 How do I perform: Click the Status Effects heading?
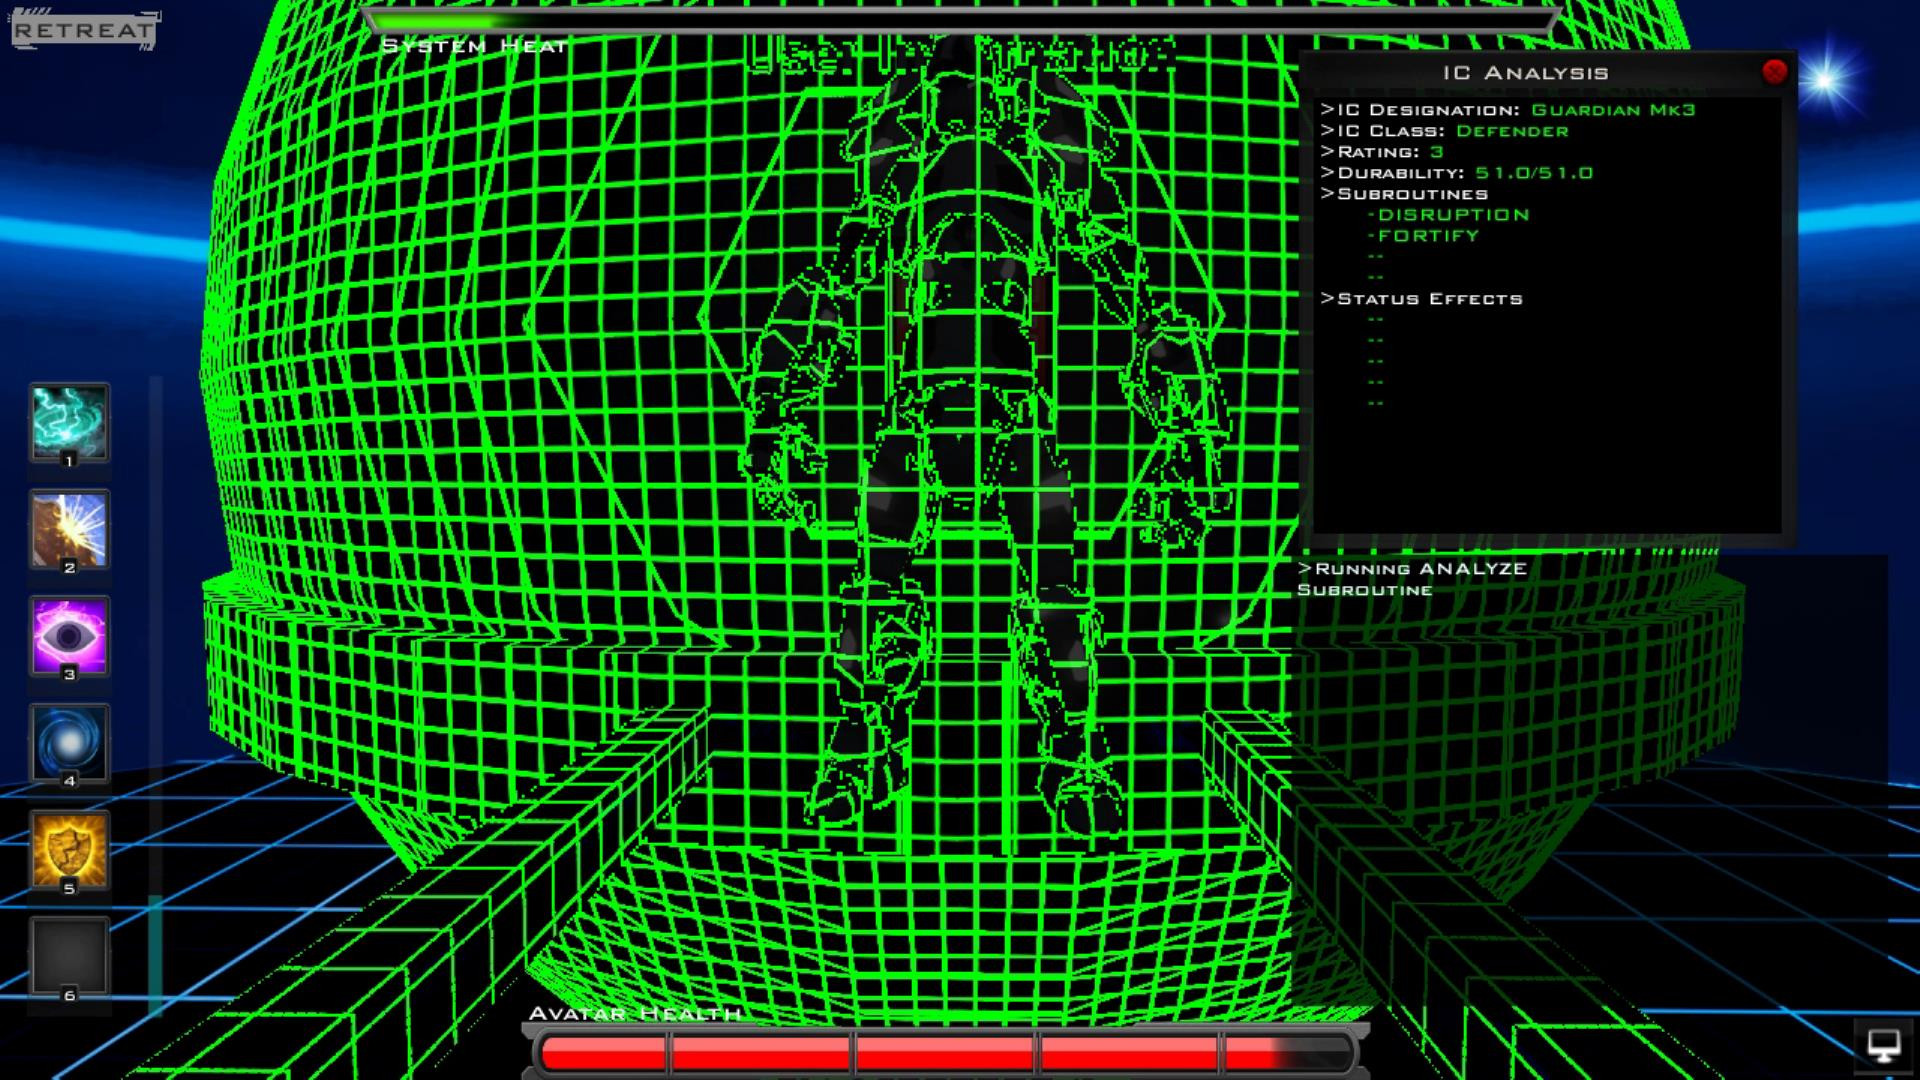[x=1421, y=299]
